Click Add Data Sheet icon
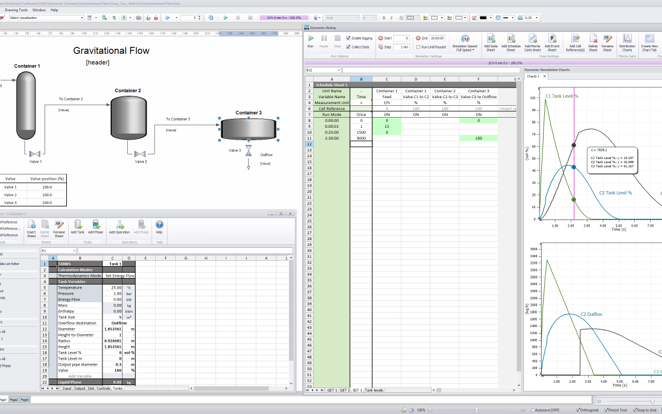Screen dimensions: 662x414 (491, 43)
